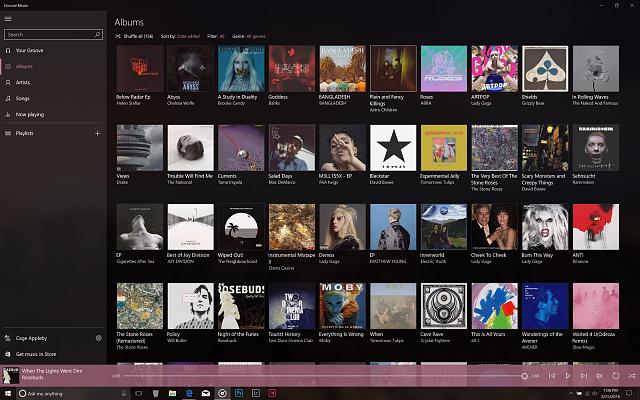Open File Explorer from the taskbar

point(172,393)
